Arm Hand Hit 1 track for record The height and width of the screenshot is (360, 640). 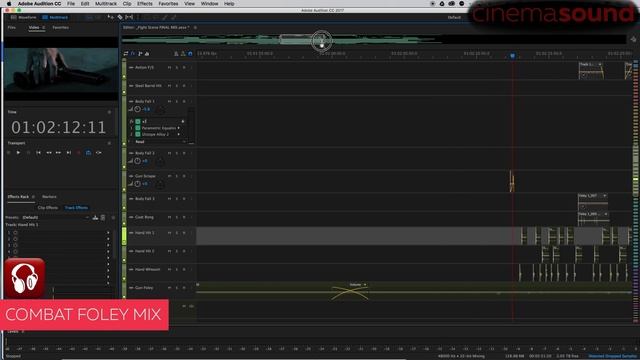point(184,233)
